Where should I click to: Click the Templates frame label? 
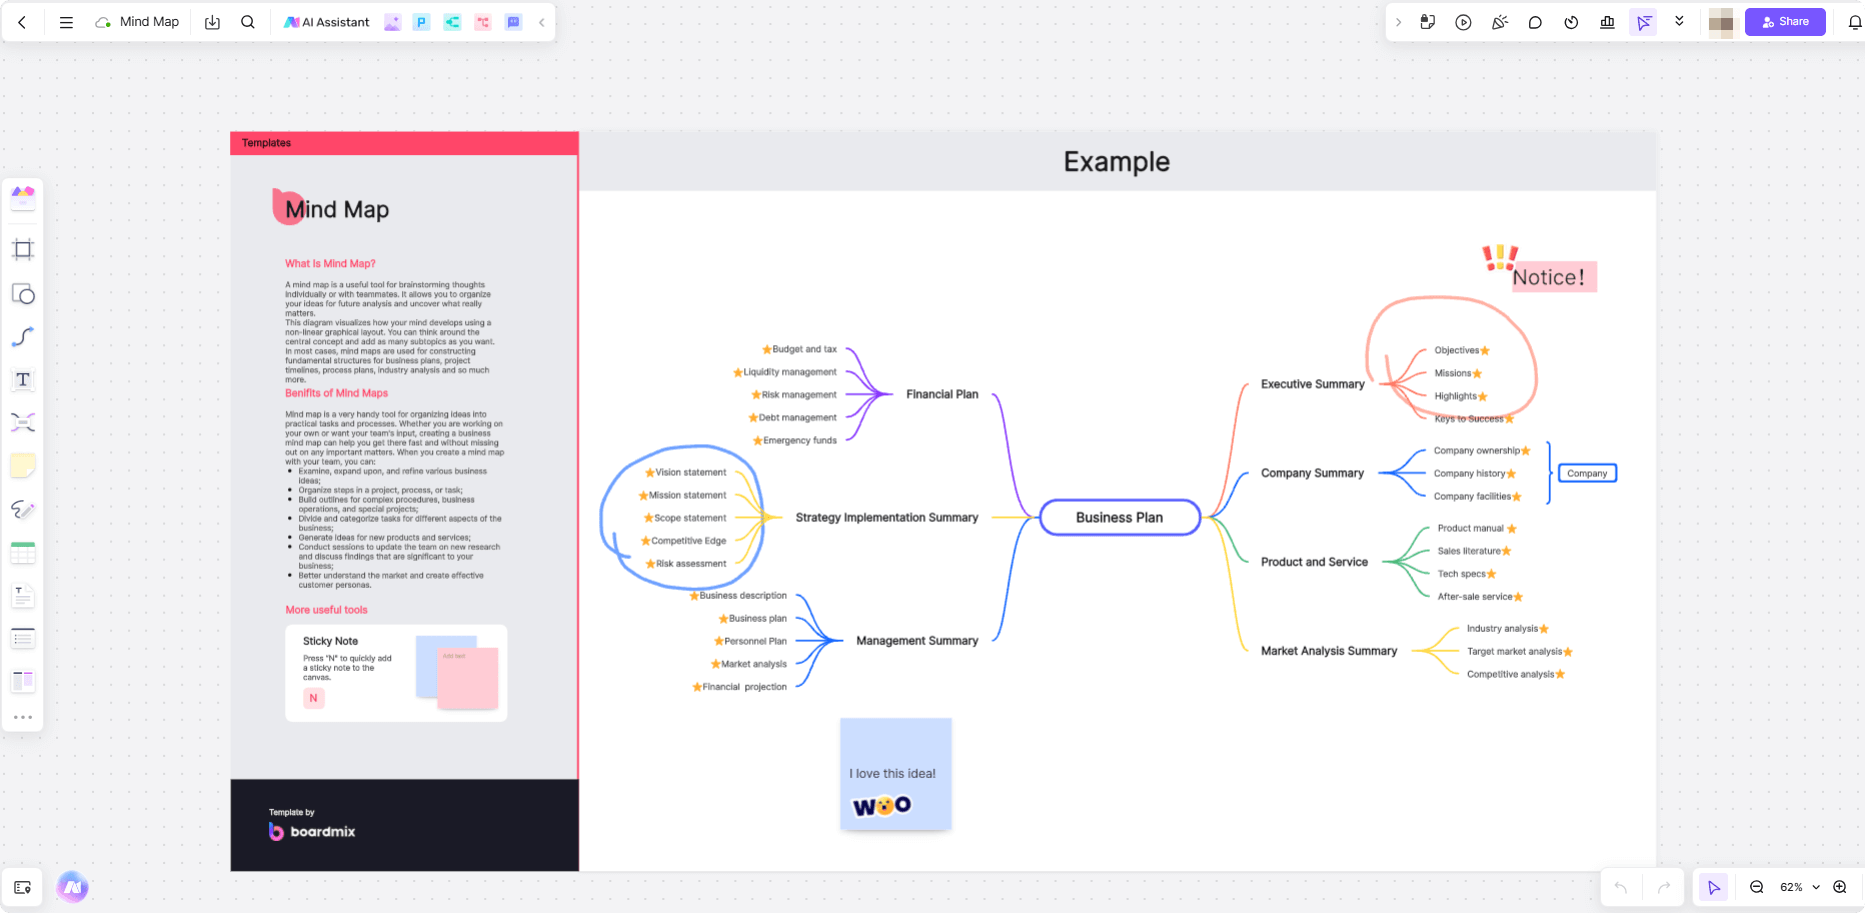tap(266, 143)
